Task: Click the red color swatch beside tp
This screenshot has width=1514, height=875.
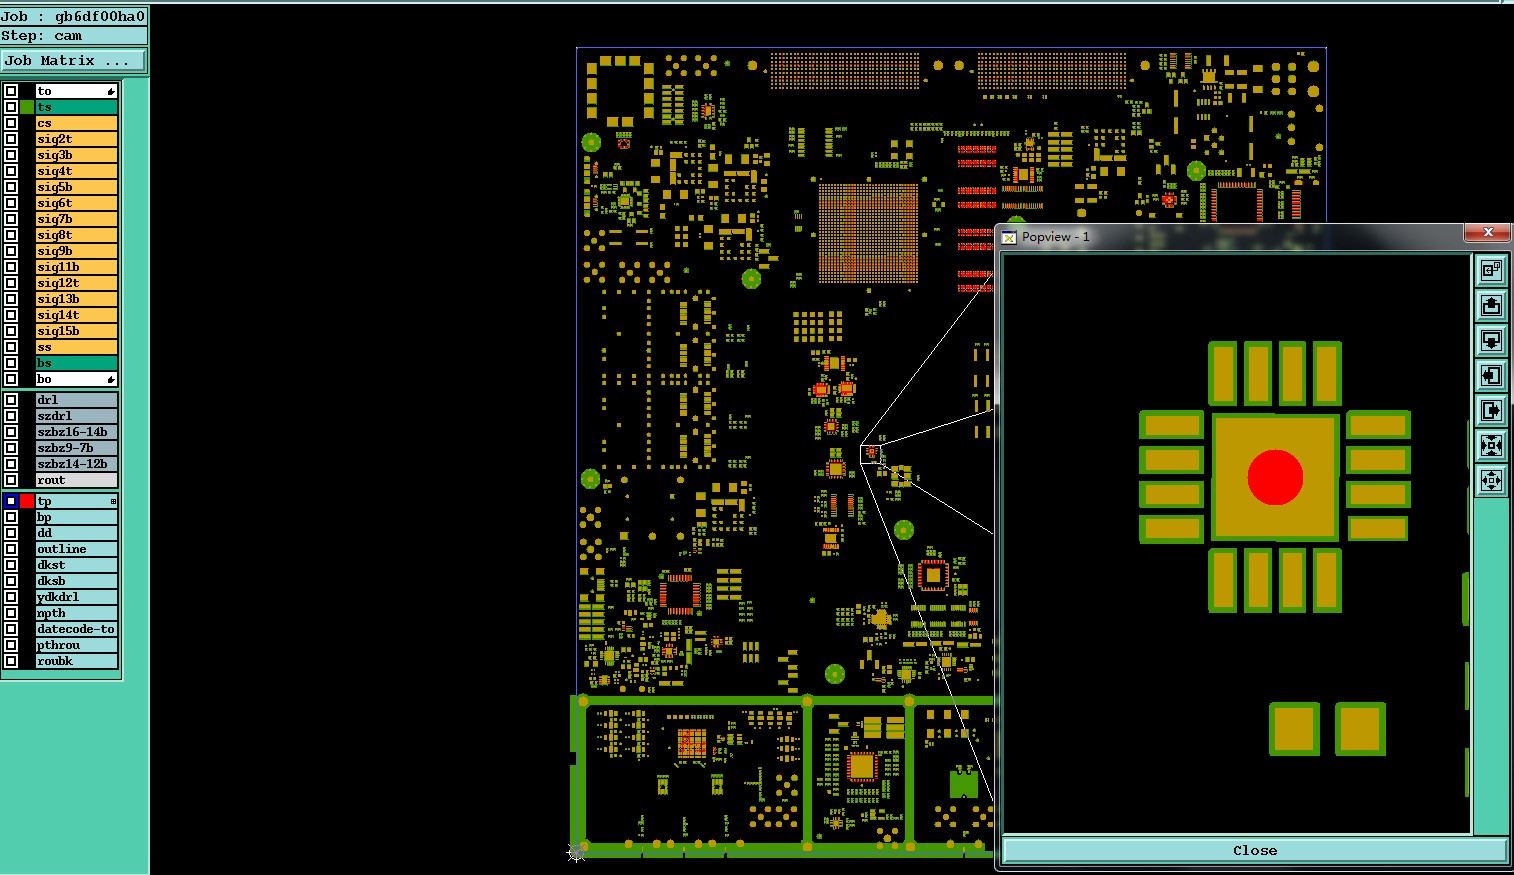Action: (27, 501)
